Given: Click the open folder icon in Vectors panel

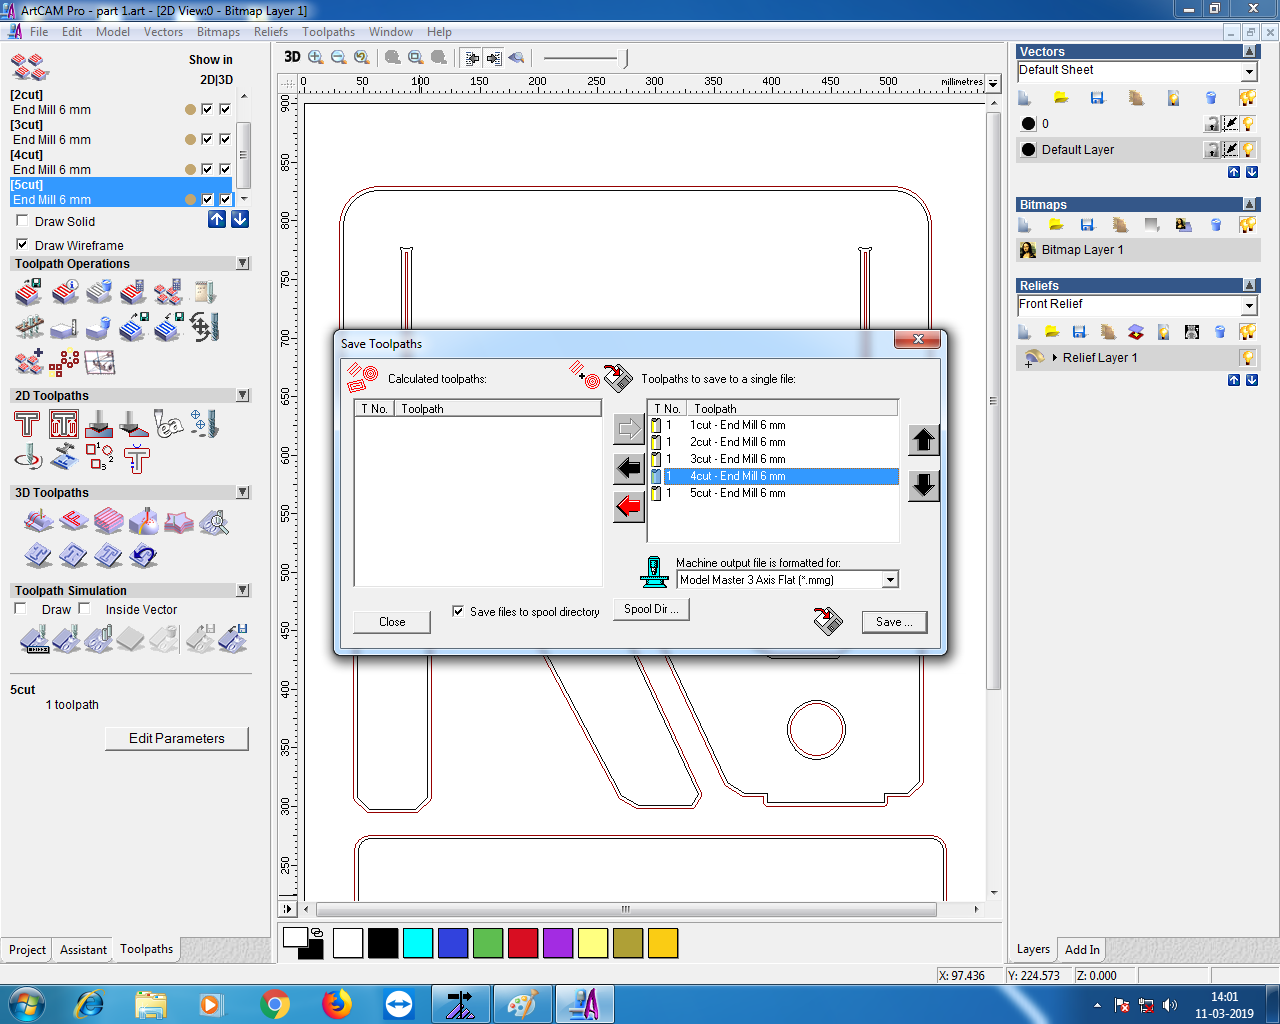Looking at the screenshot, I should point(1060,97).
